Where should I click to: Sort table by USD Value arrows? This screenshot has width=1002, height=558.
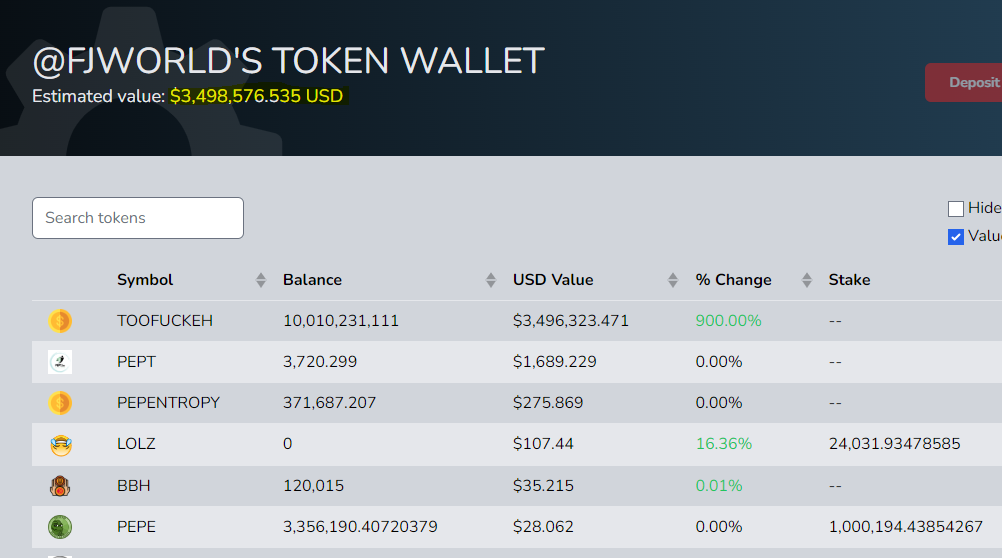pyautogui.click(x=673, y=280)
